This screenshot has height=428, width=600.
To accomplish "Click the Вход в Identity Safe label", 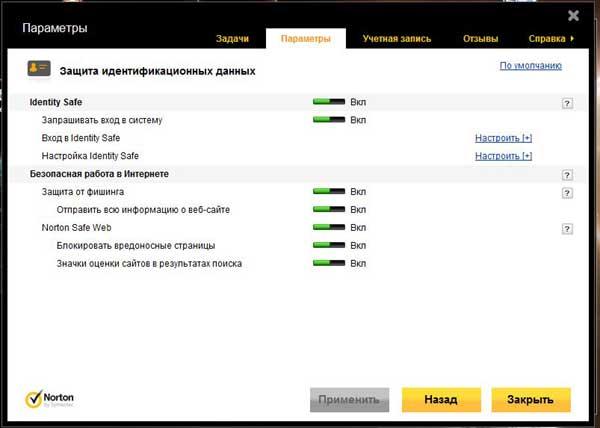I will pyautogui.click(x=81, y=138).
